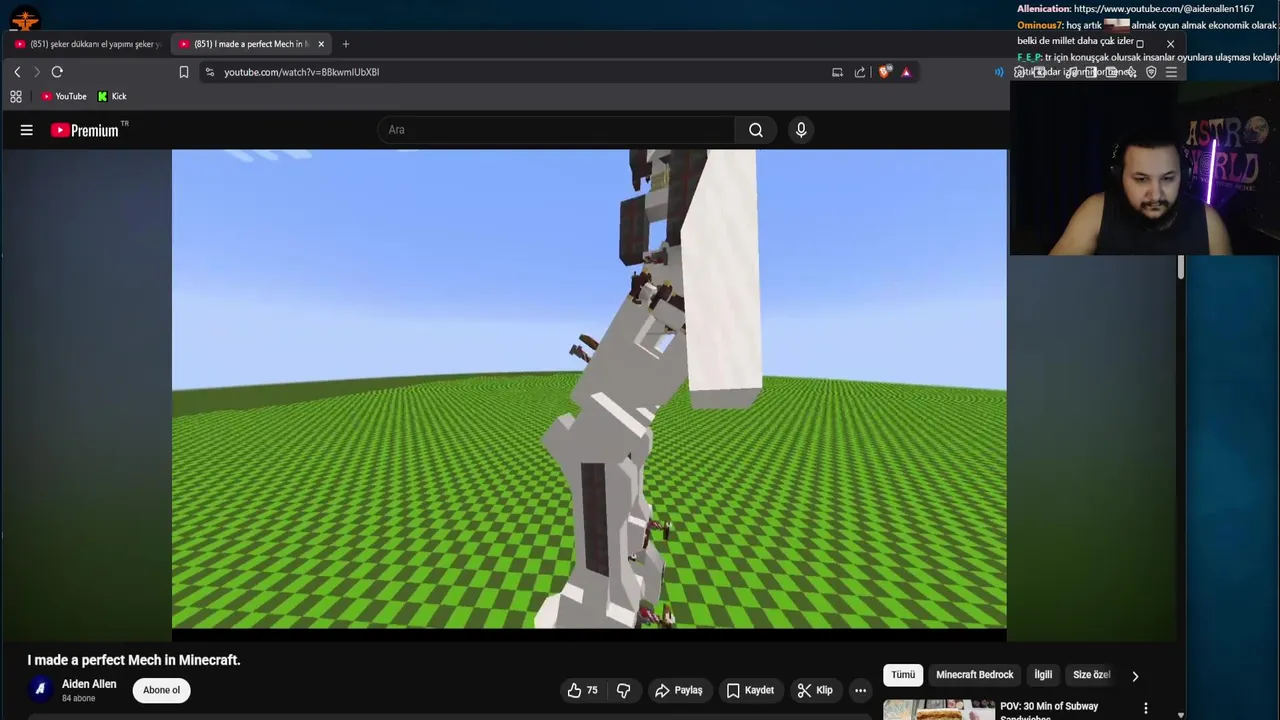Click Ominous7 chat message username

tap(1040, 25)
